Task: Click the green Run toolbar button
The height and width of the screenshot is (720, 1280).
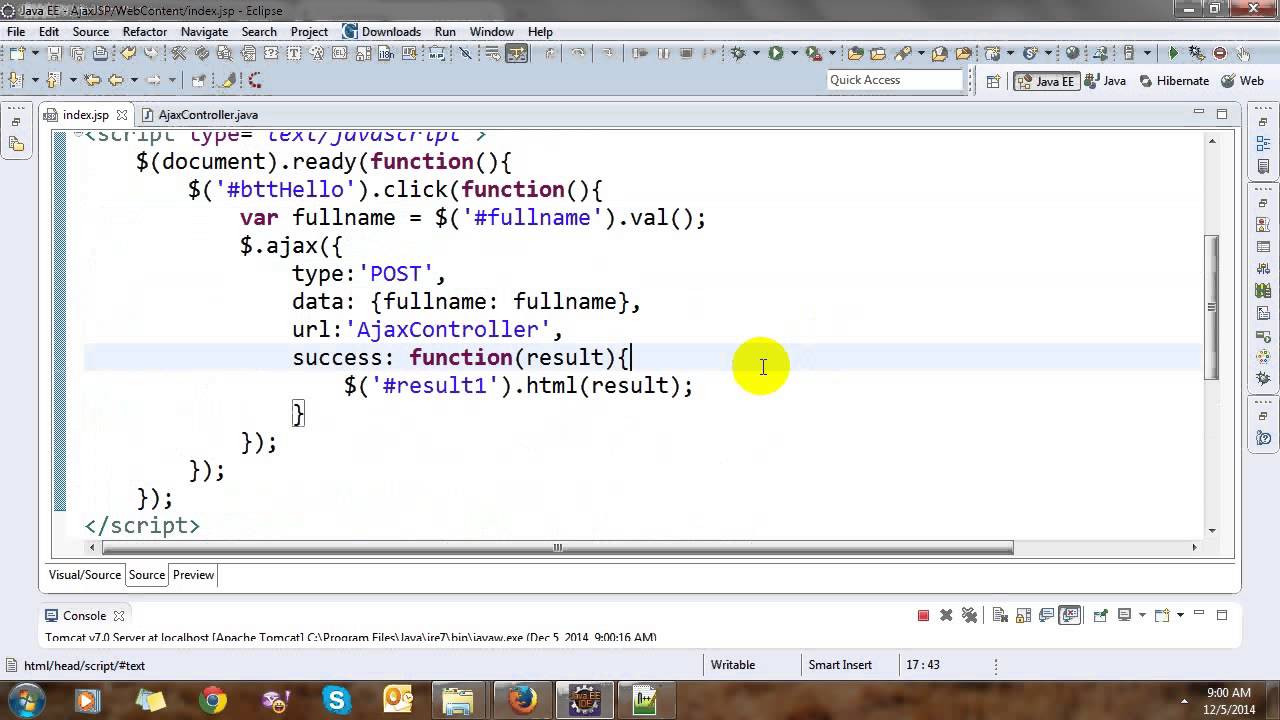Action: click(775, 53)
